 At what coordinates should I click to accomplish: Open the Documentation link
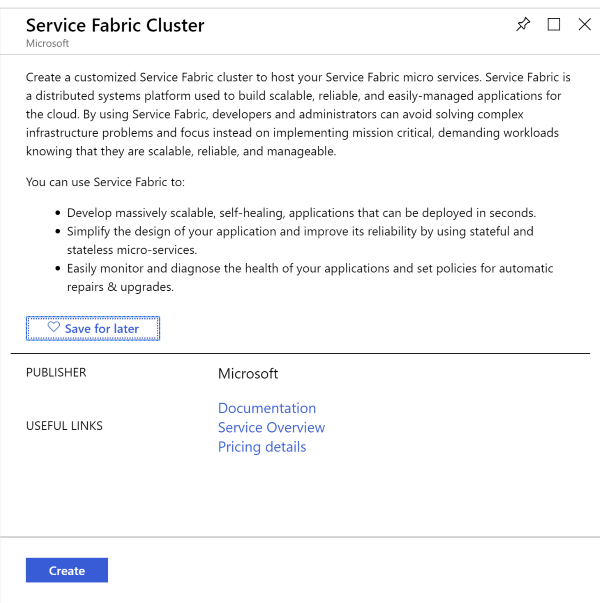coord(267,408)
